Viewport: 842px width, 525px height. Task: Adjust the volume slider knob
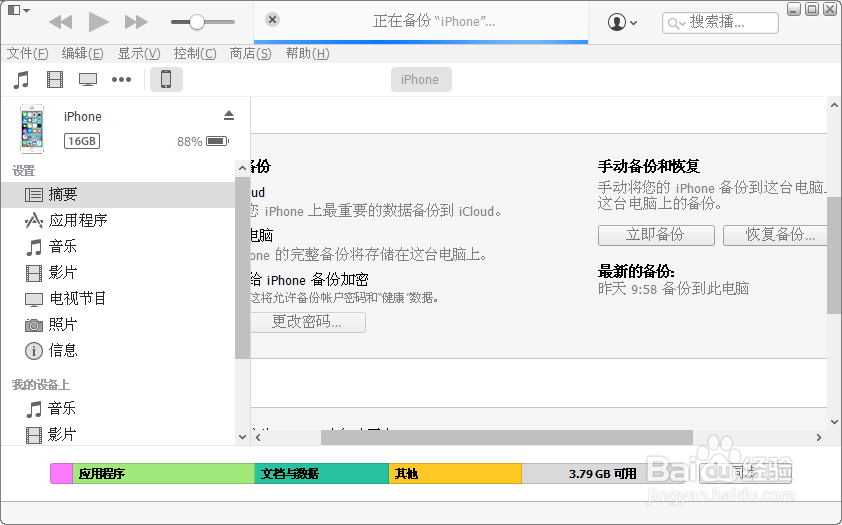[197, 22]
